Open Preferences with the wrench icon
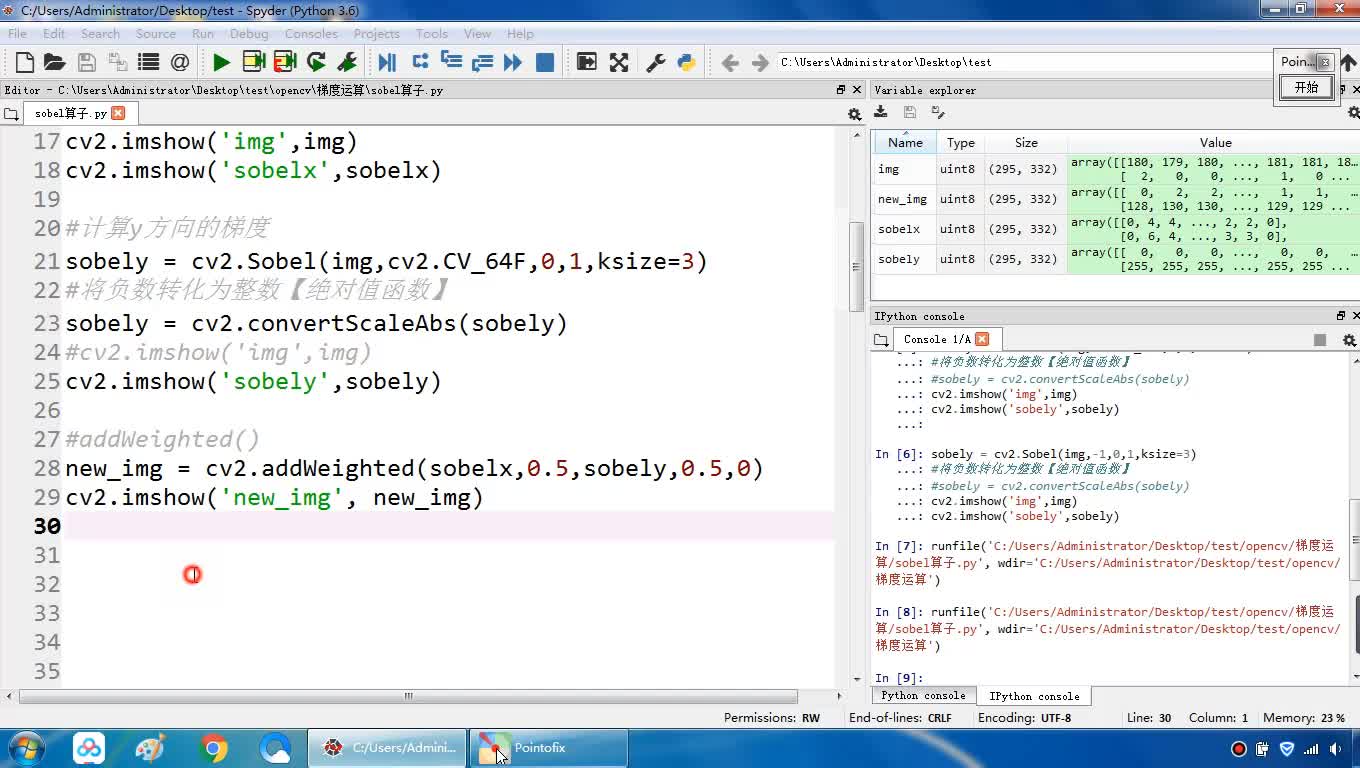 [x=656, y=63]
